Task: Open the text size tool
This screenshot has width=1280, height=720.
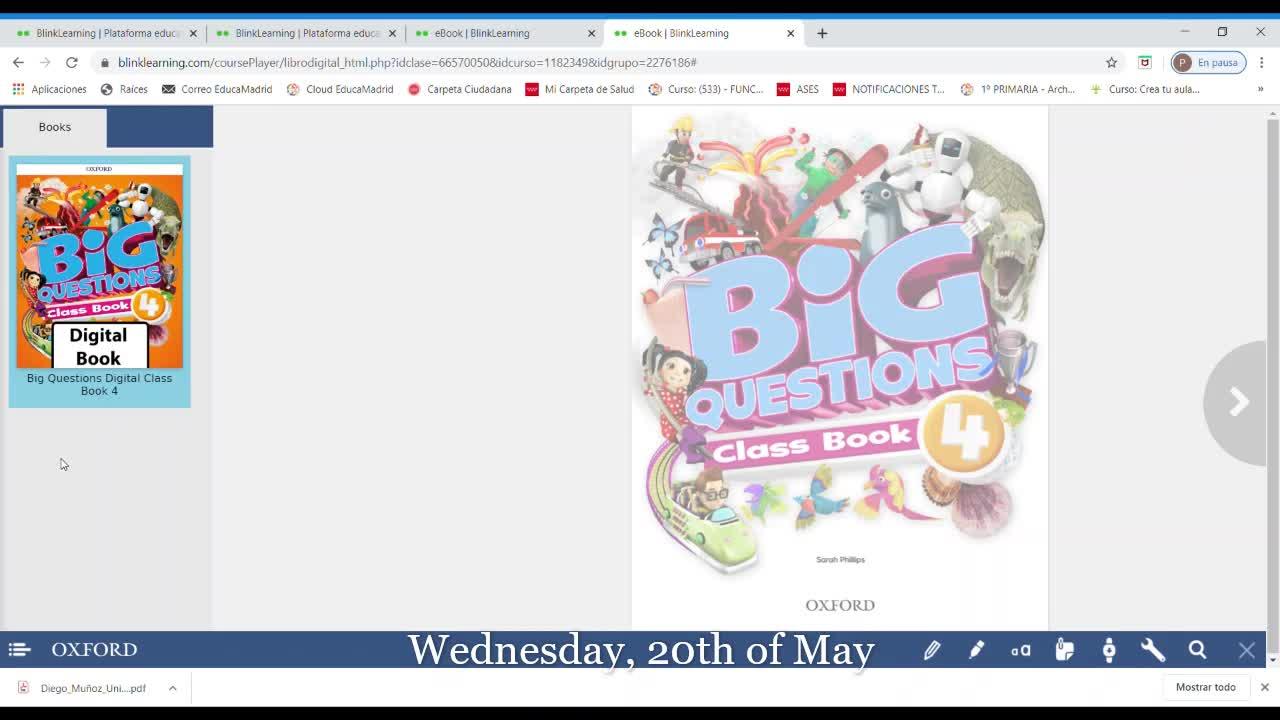Action: 1020,650
